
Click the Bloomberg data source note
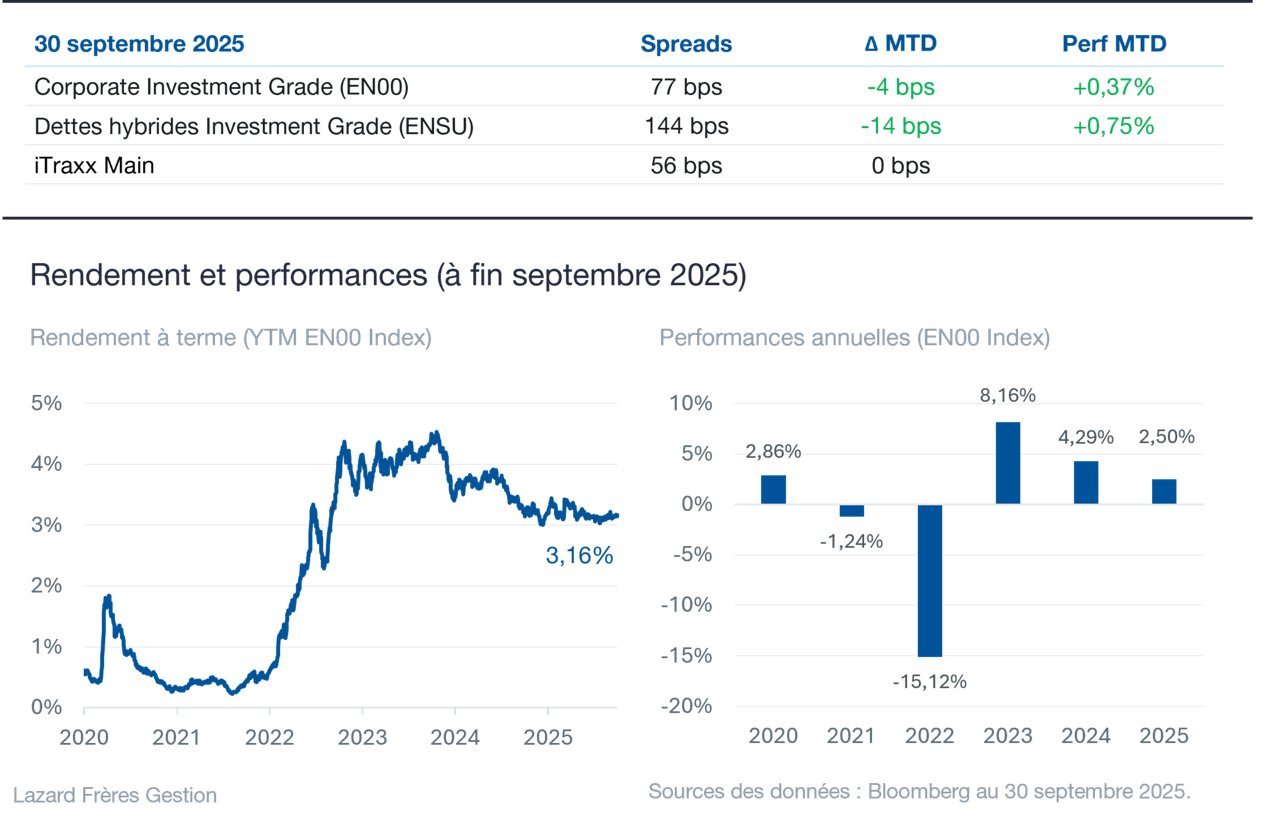(x=920, y=792)
